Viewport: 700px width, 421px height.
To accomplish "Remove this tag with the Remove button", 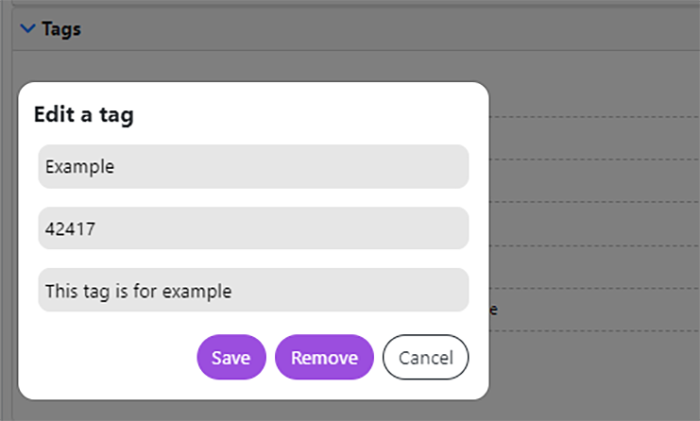I will click(x=324, y=358).
